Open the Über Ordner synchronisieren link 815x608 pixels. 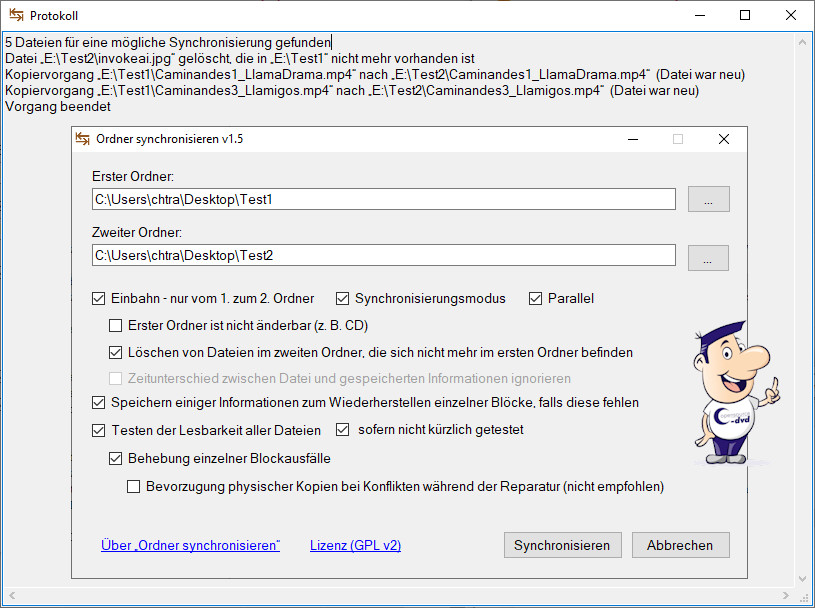click(x=190, y=545)
